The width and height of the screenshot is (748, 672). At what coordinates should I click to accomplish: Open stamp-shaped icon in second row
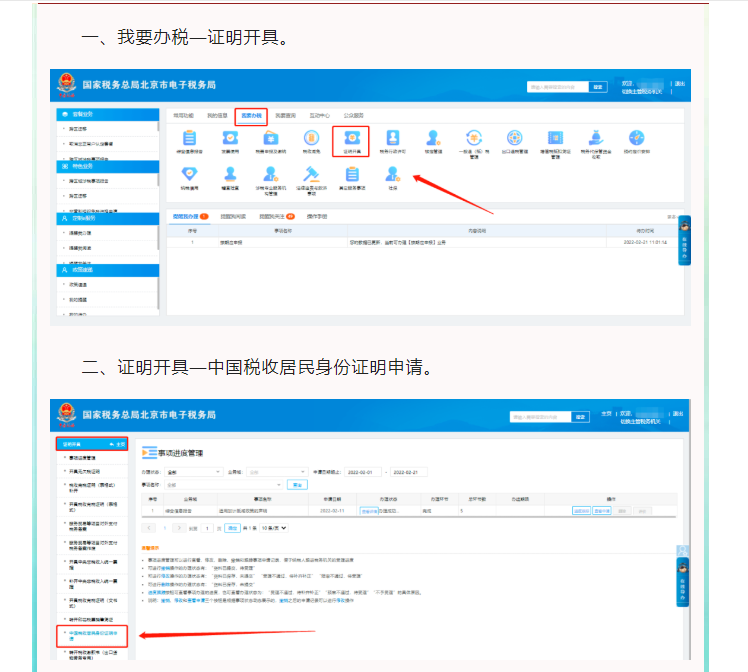230,174
